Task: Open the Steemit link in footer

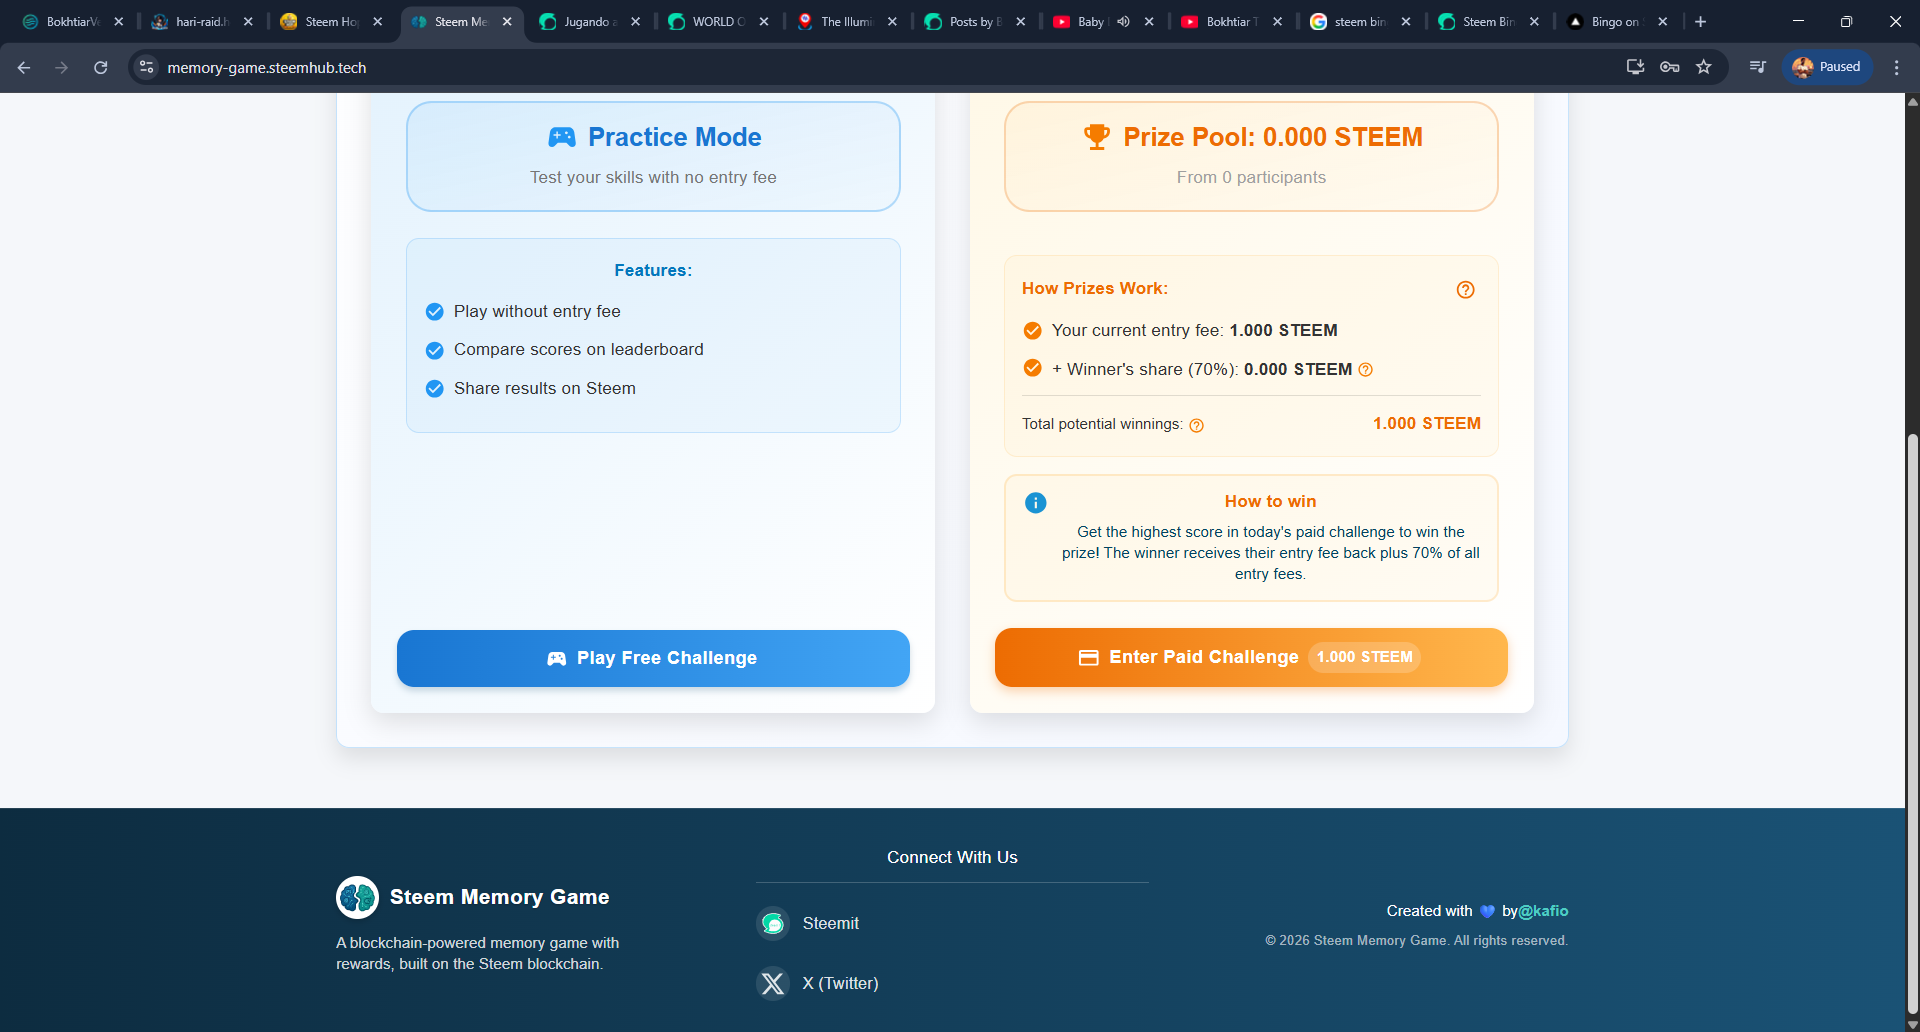Action: pos(830,924)
